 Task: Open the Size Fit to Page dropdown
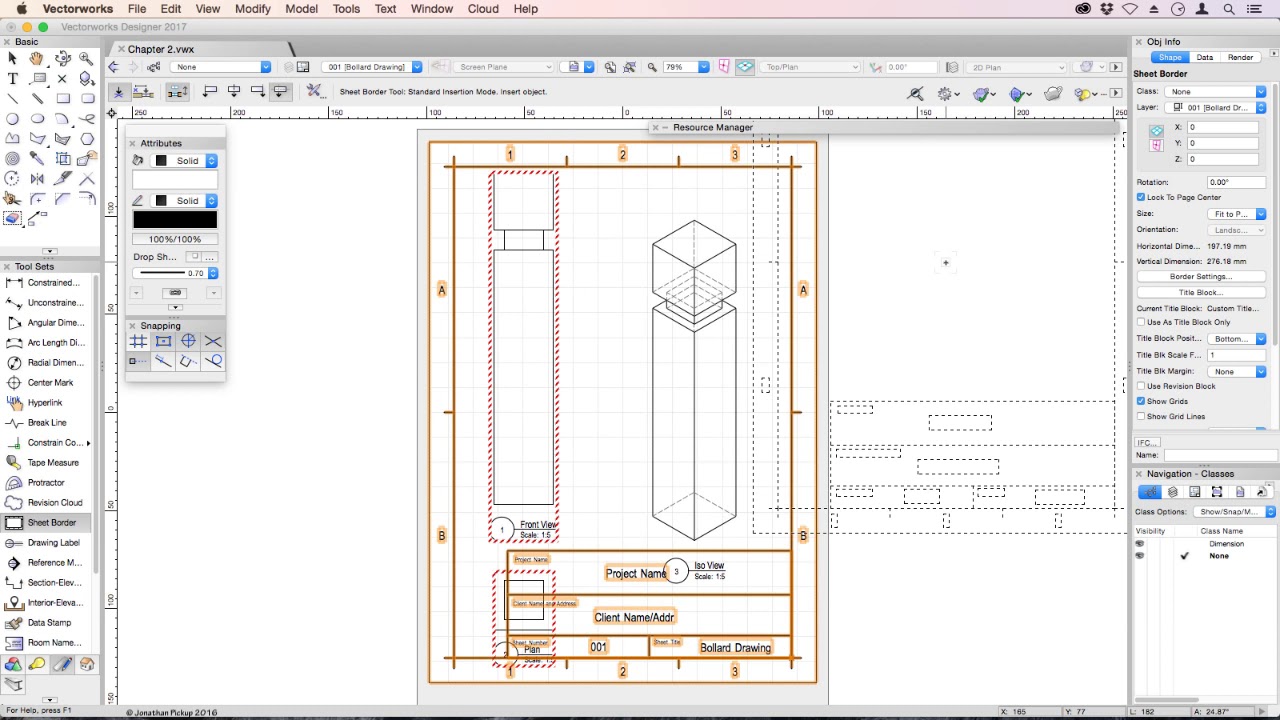click(1236, 214)
